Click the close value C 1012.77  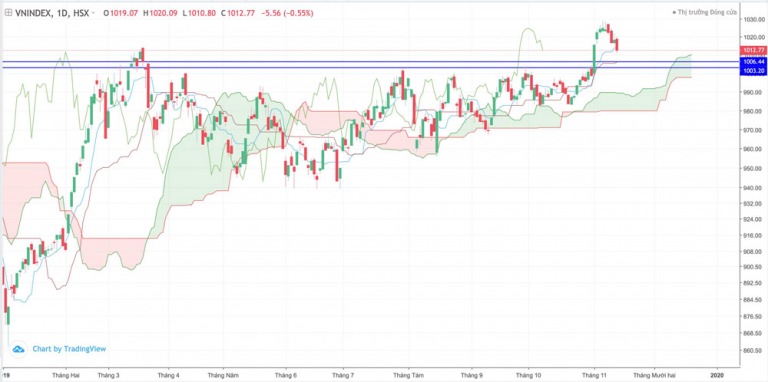click(x=238, y=13)
